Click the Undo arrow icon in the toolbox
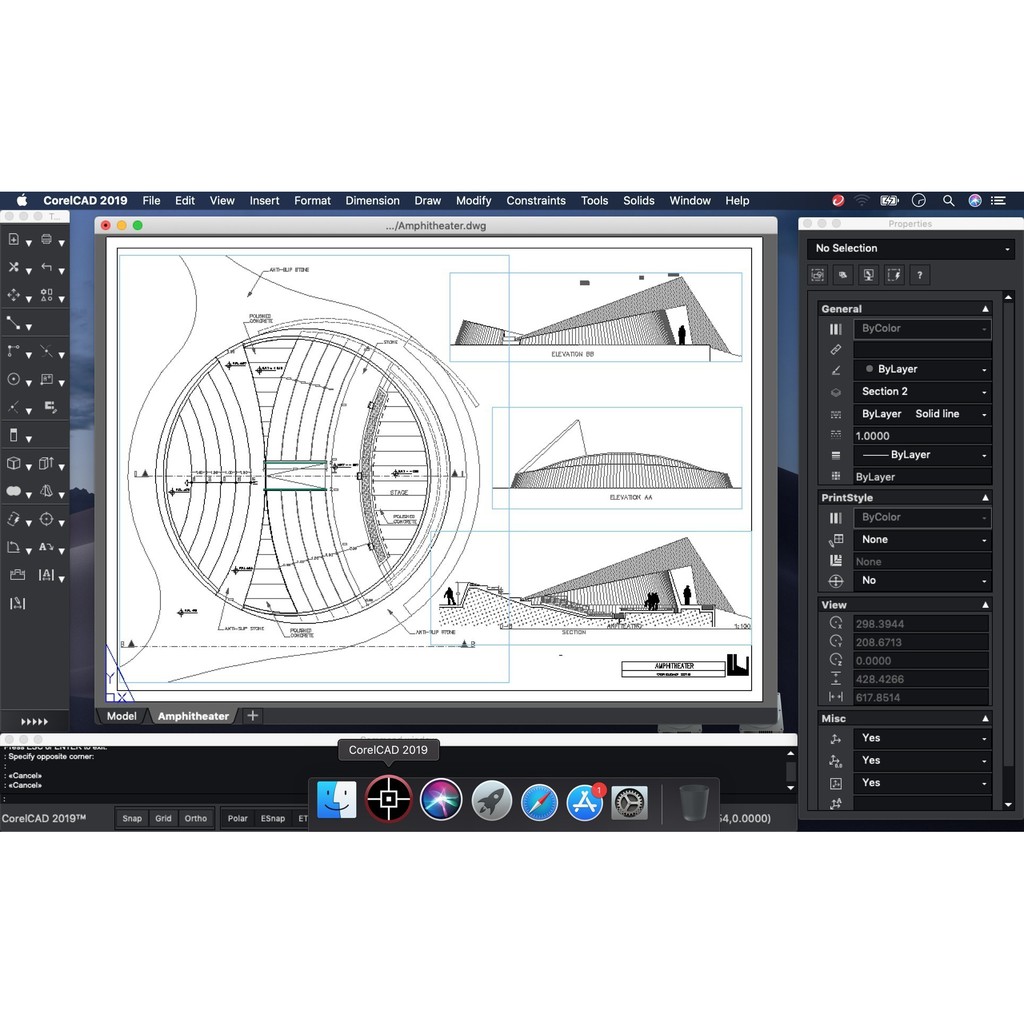1024x1024 pixels. coord(46,267)
